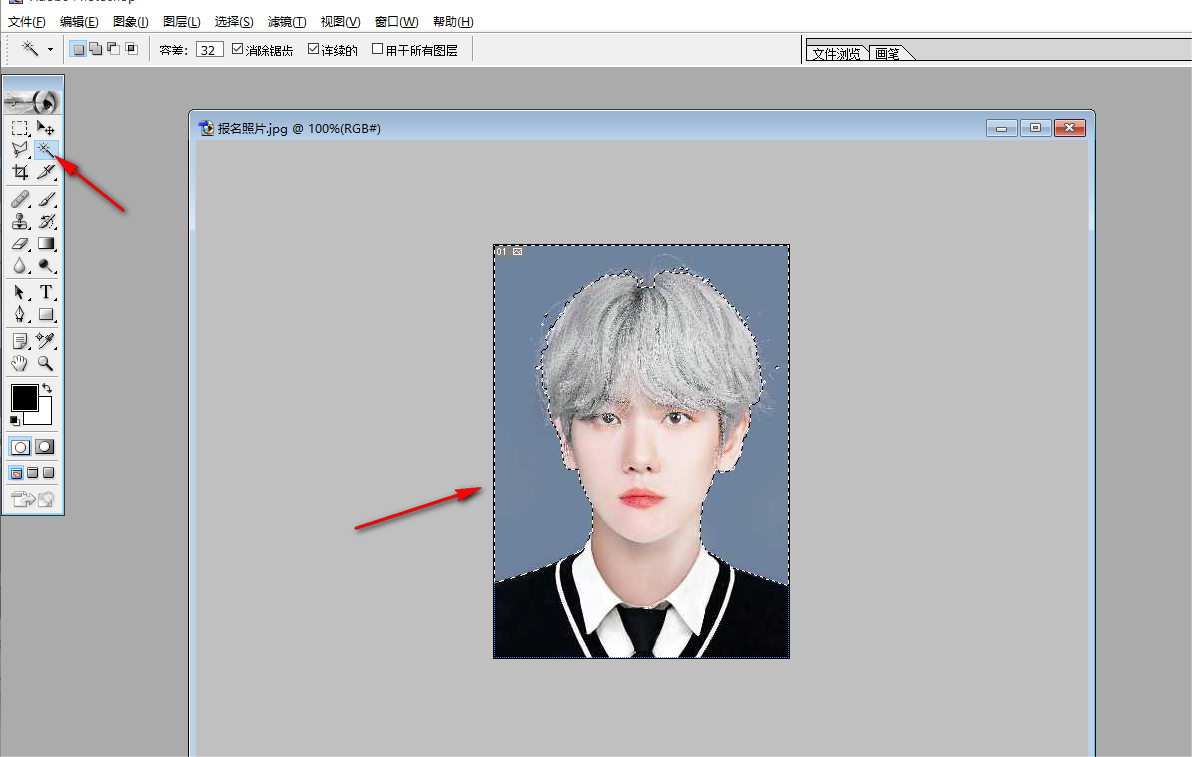
Task: Choose the Type tool in toolbox
Action: tap(46, 292)
